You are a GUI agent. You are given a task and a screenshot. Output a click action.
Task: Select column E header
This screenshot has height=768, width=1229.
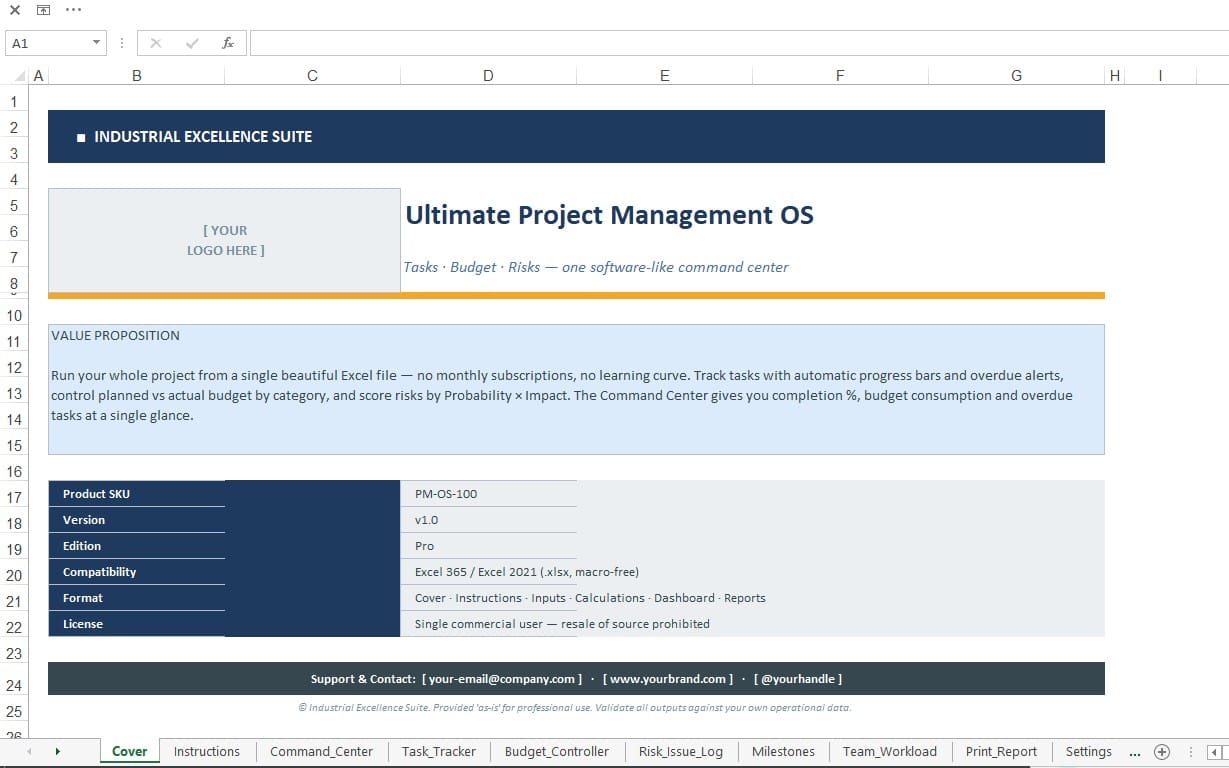665,76
